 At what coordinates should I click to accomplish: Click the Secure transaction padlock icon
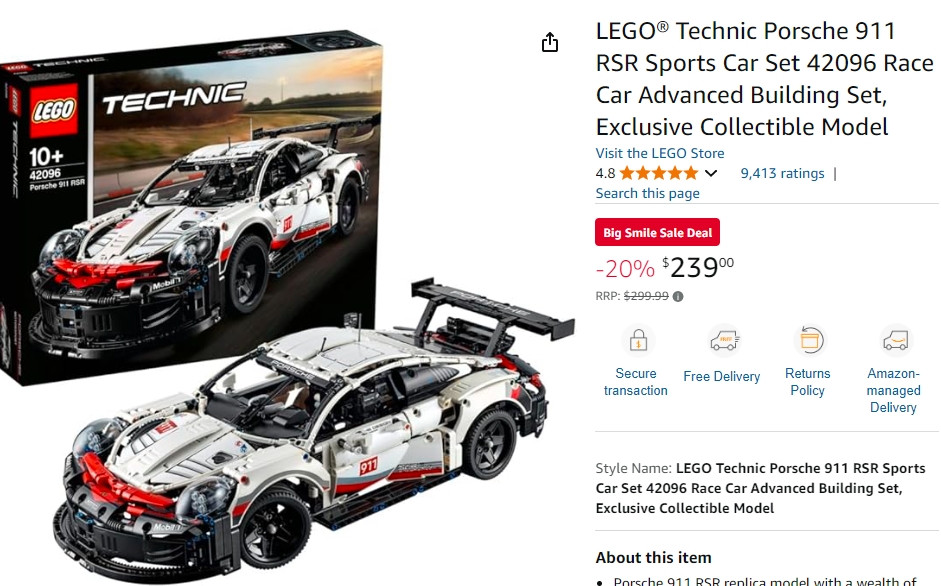(638, 340)
